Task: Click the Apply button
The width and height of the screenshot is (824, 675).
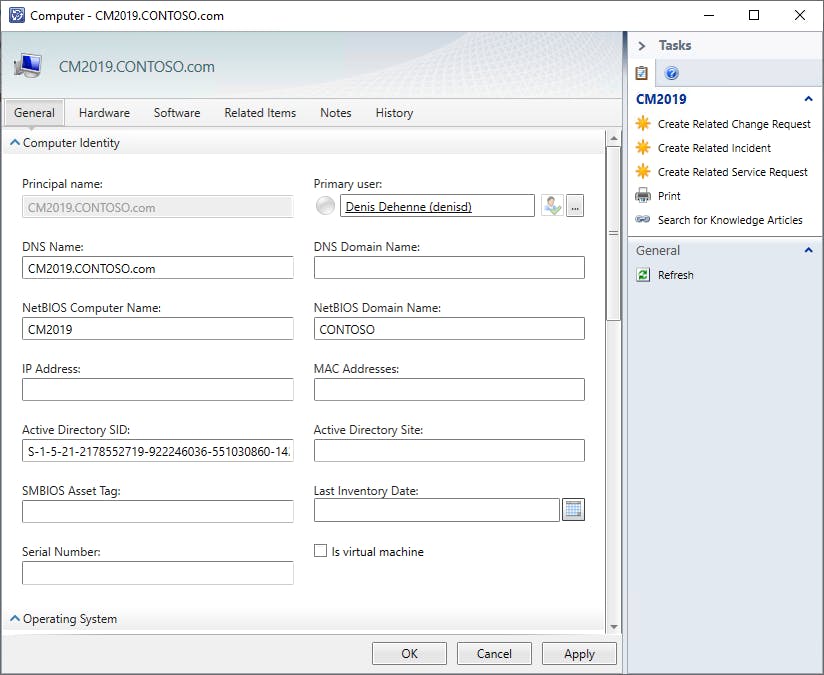Action: click(579, 653)
